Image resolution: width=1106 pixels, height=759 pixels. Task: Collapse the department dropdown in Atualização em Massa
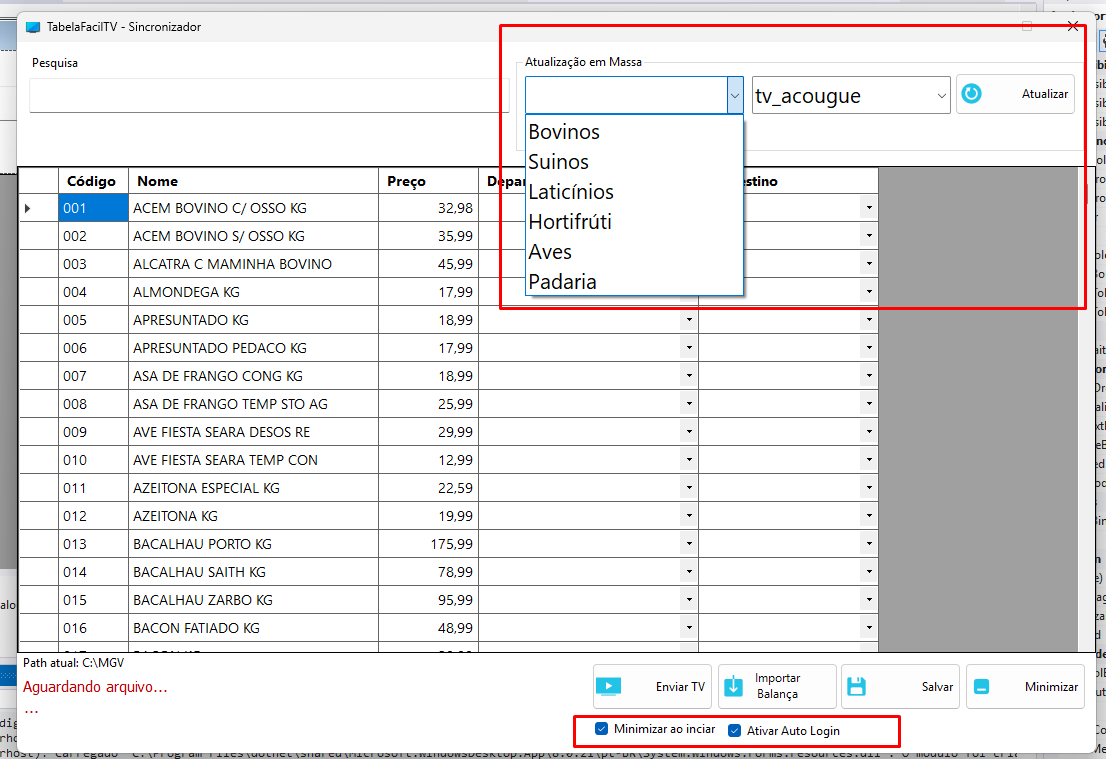(735, 96)
